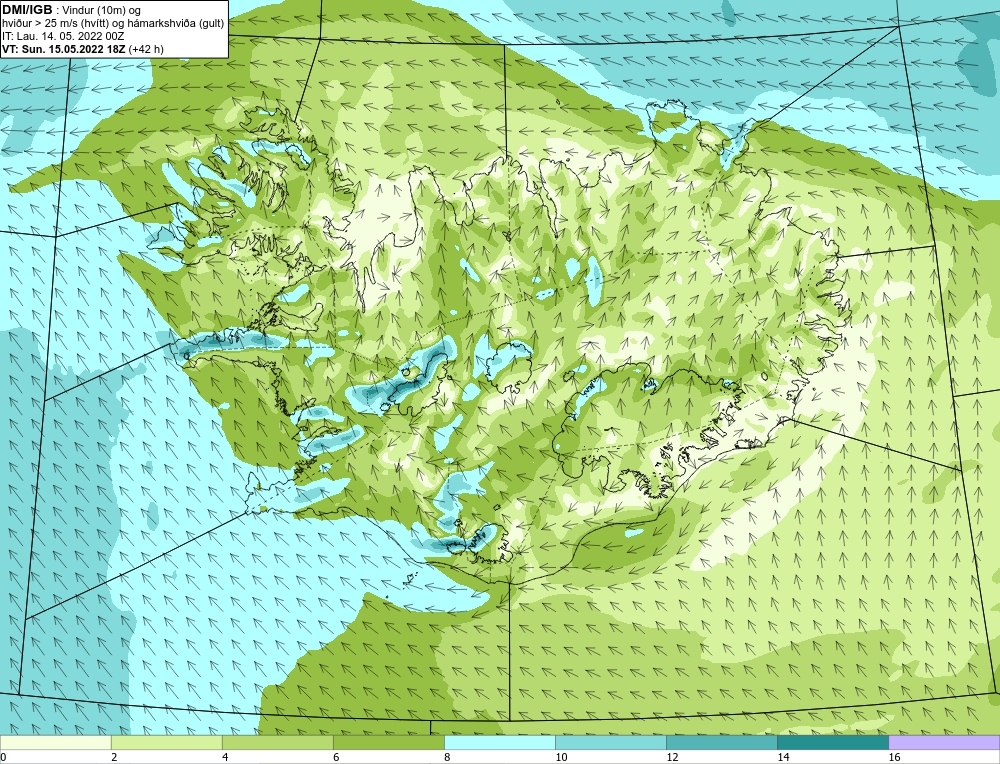Screen dimensions: 1000x764
Task: Click the 'Vindur (10m) og' label
Action: (103, 11)
